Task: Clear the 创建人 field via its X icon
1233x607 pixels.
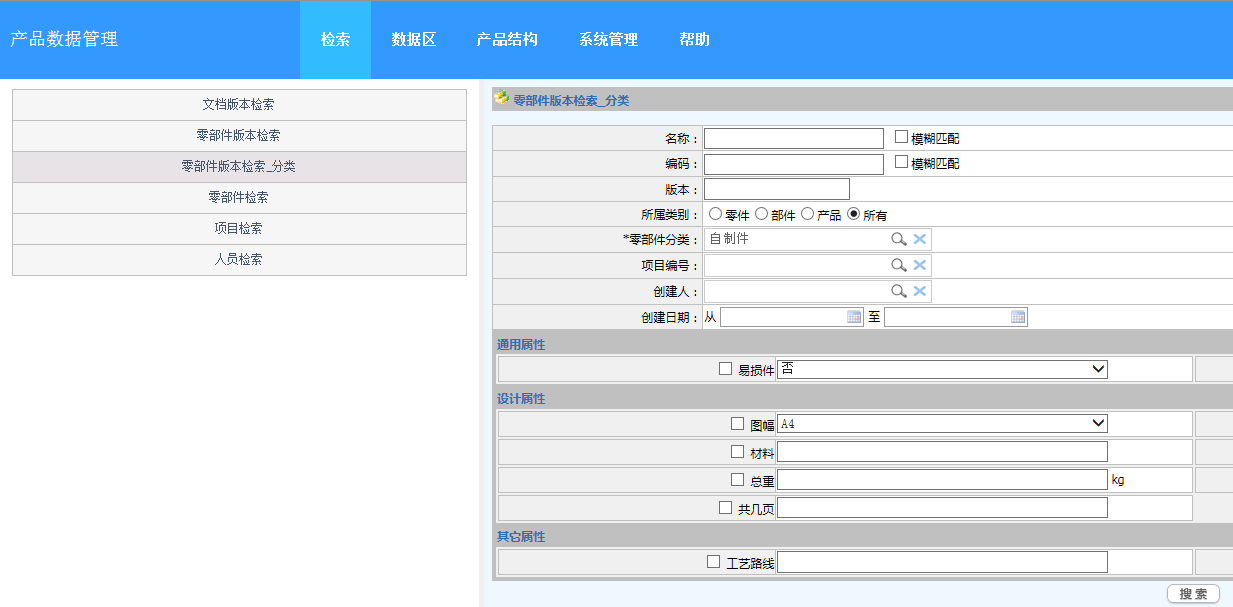Action: click(921, 290)
